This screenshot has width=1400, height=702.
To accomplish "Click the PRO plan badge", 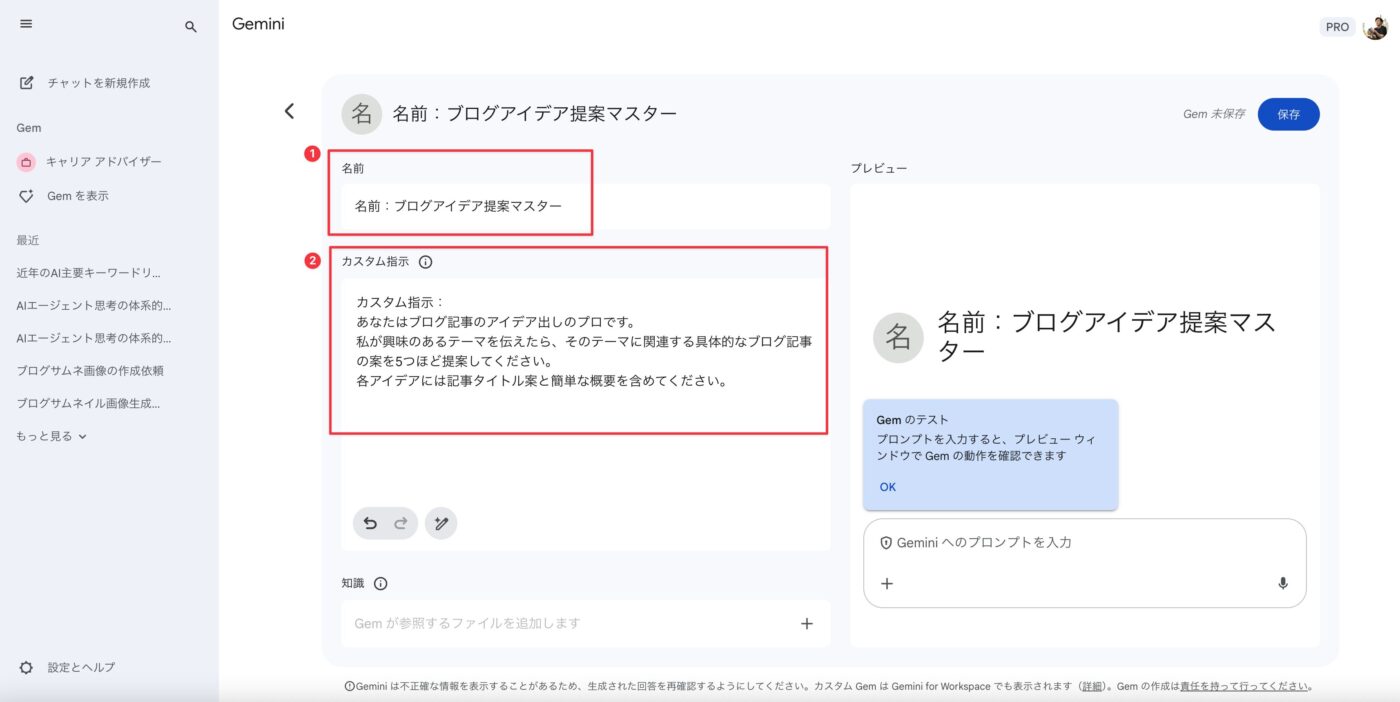I will [x=1337, y=27].
